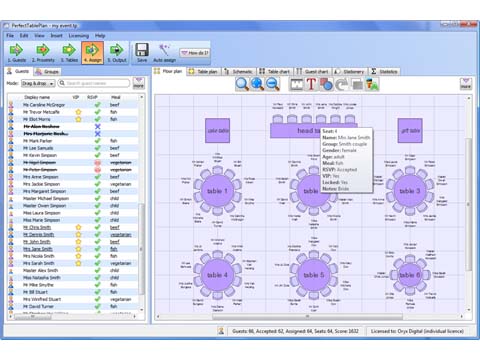Select table 3 on floor plan

410,191
